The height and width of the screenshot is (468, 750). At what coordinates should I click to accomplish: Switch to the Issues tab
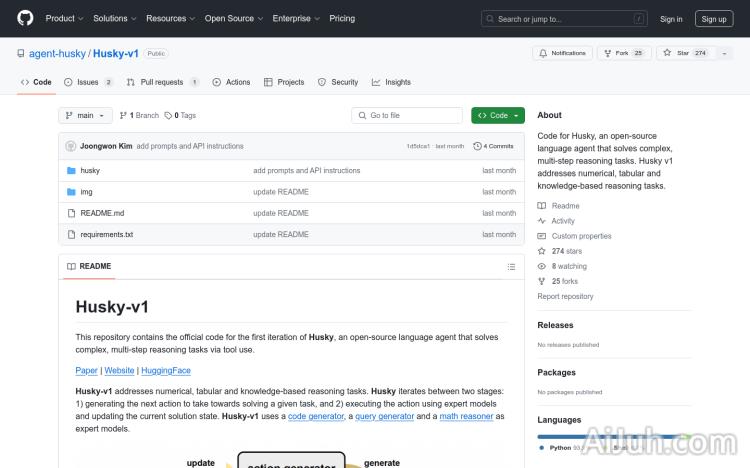pyautogui.click(x=88, y=82)
